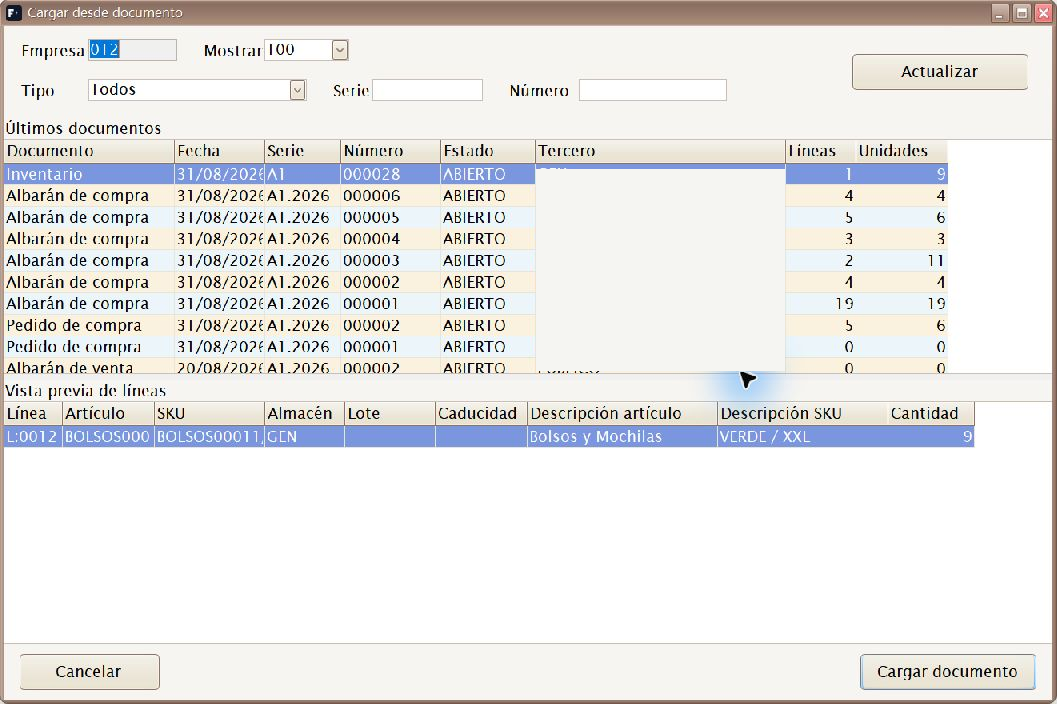
Task: Click the Lote column header
Action: point(390,413)
